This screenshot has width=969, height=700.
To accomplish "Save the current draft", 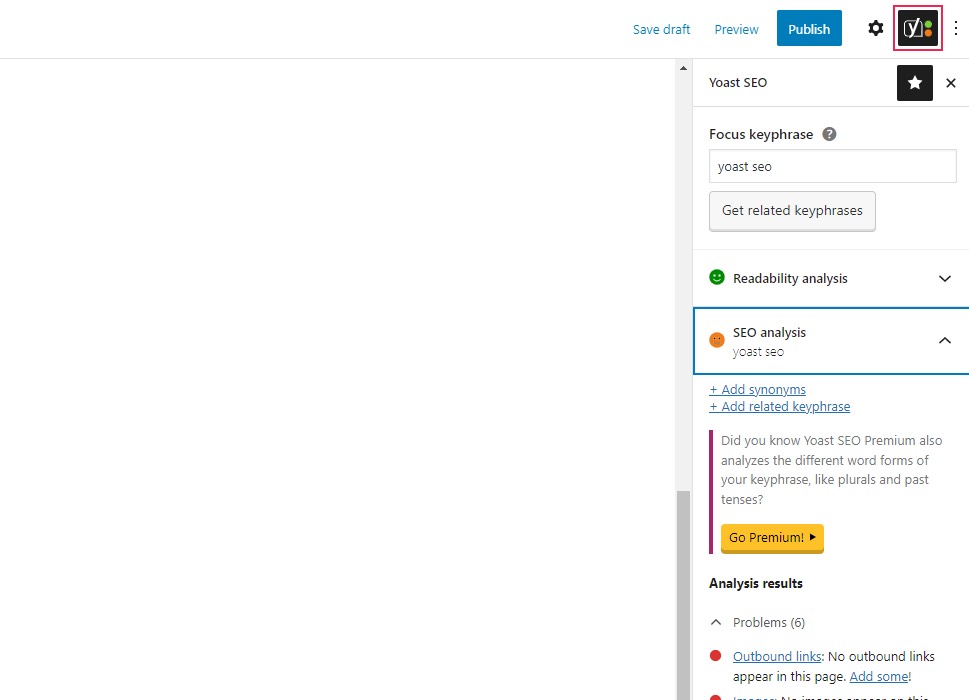I will pyautogui.click(x=661, y=29).
